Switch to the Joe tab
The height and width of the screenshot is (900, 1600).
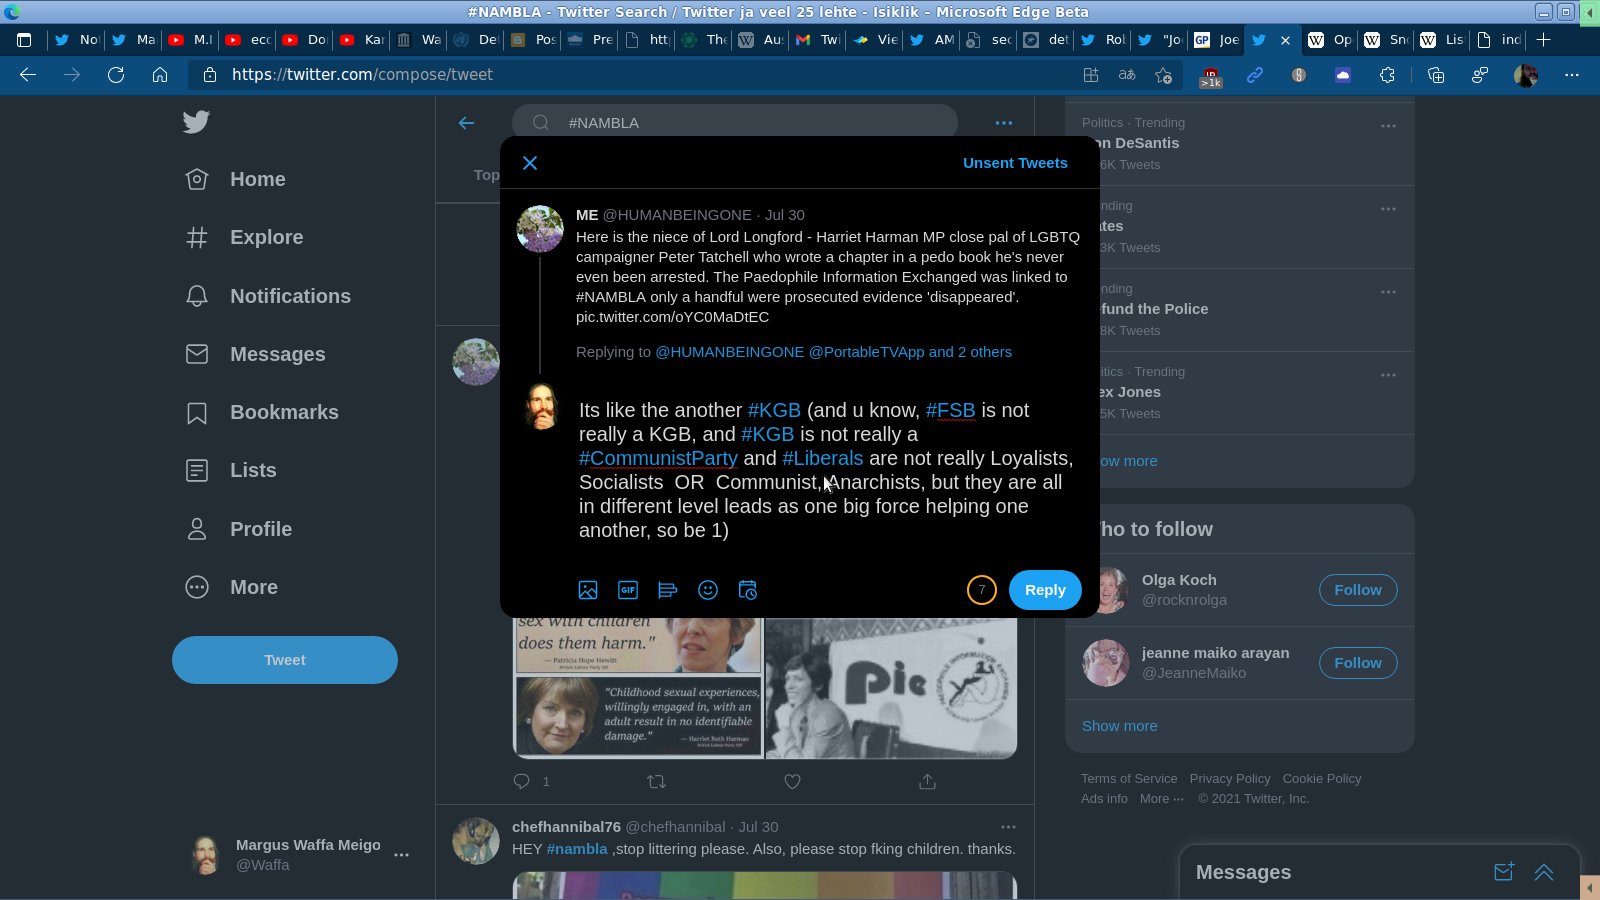click(1216, 40)
